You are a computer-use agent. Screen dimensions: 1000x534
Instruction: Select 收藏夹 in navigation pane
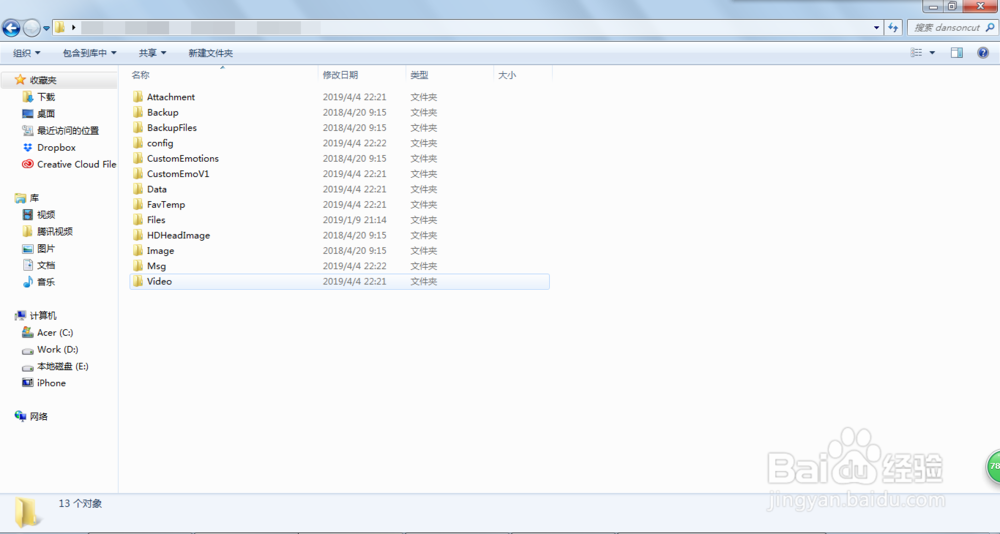tap(43, 80)
